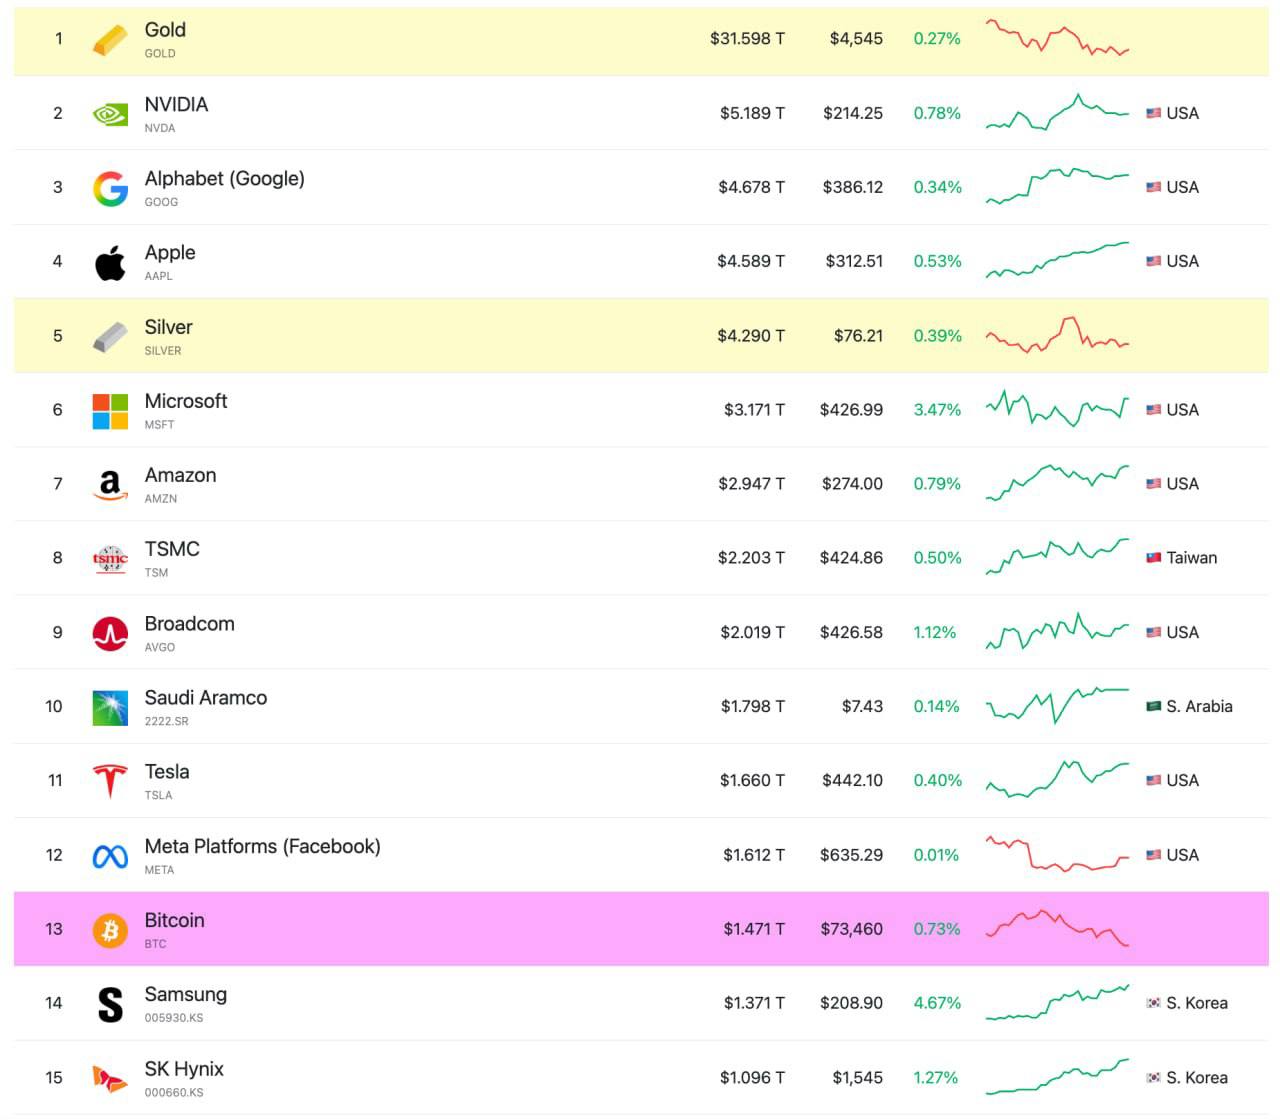Open Meta Platforms (Facebook) link
The image size is (1280, 1120).
click(262, 846)
